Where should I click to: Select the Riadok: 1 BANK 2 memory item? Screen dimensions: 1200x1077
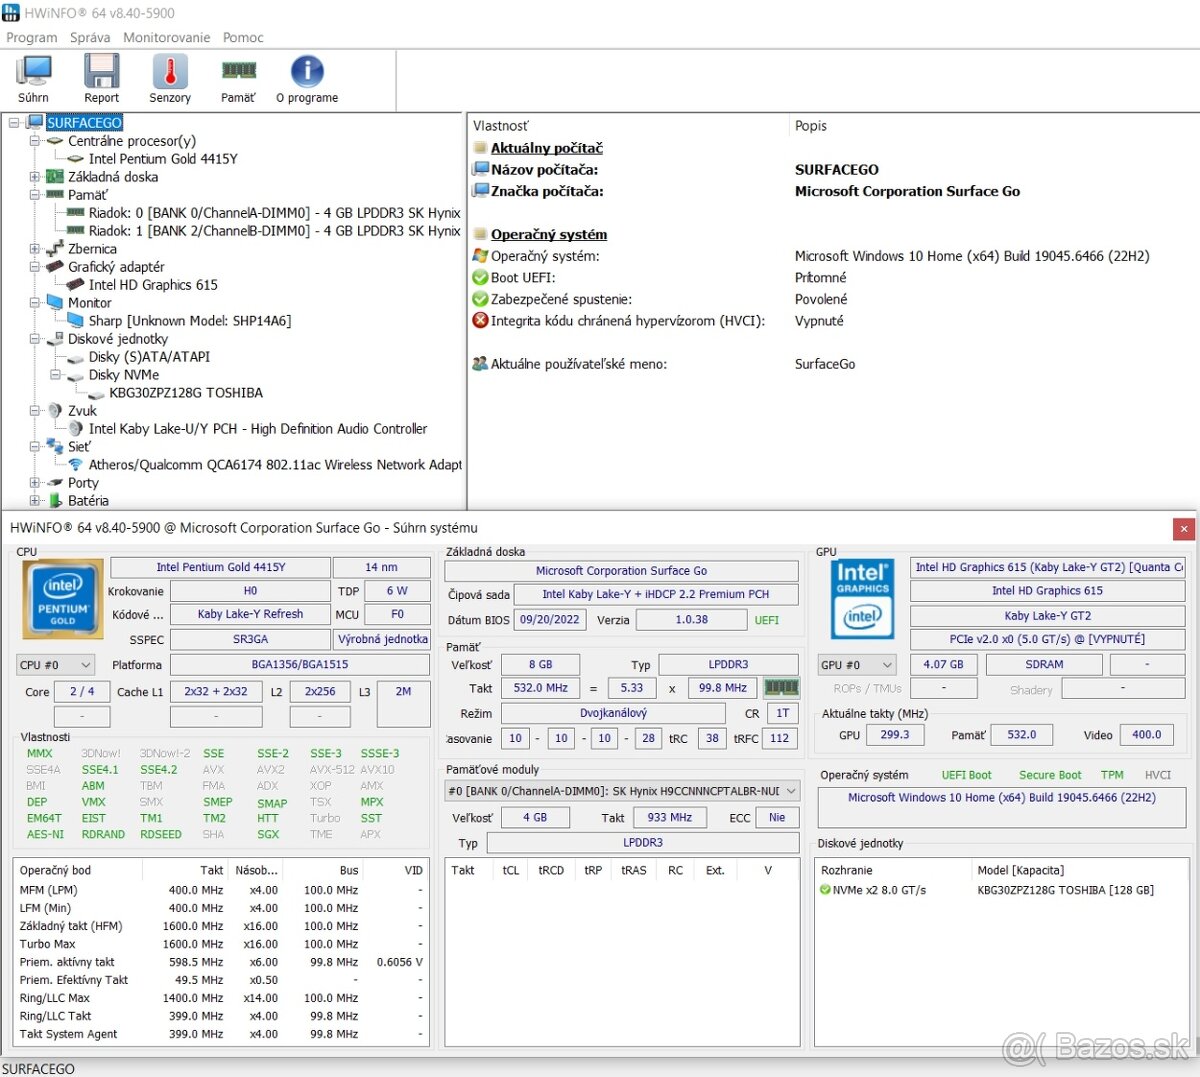pyautogui.click(x=275, y=231)
